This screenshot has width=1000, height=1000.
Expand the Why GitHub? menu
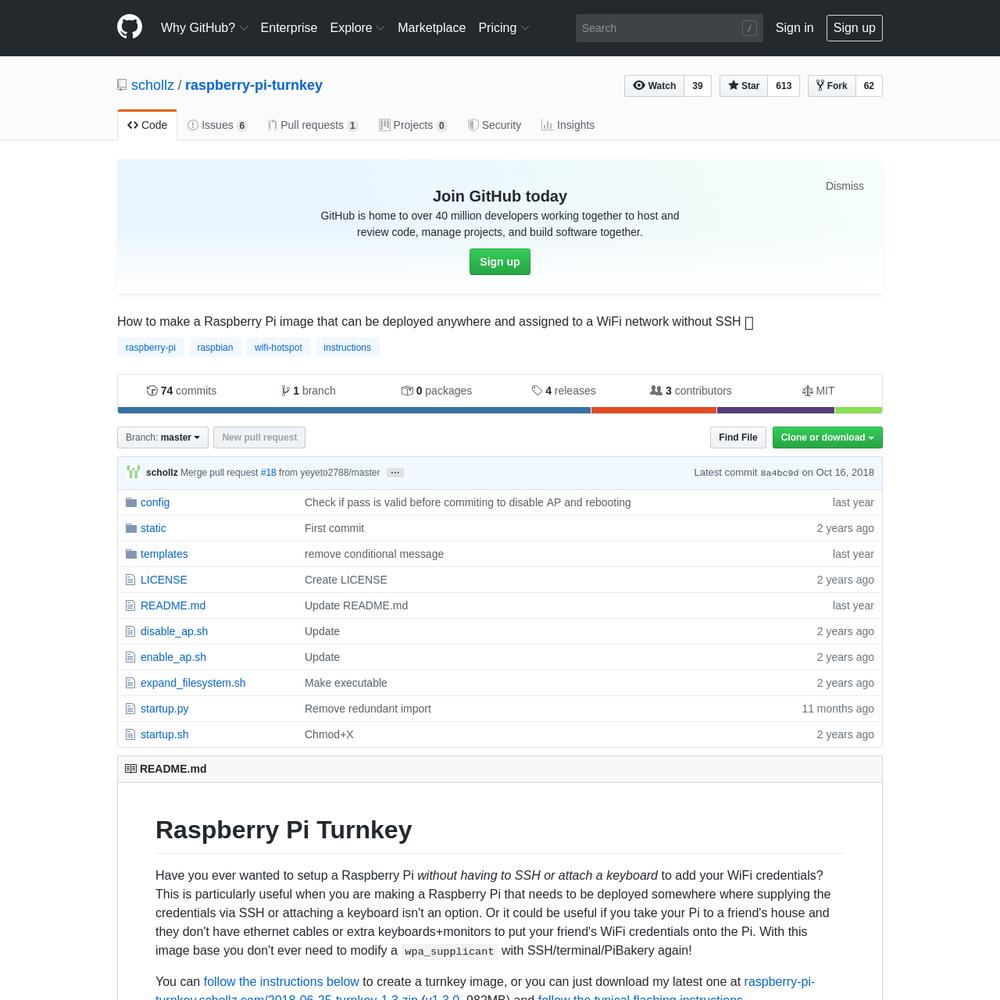tap(204, 27)
